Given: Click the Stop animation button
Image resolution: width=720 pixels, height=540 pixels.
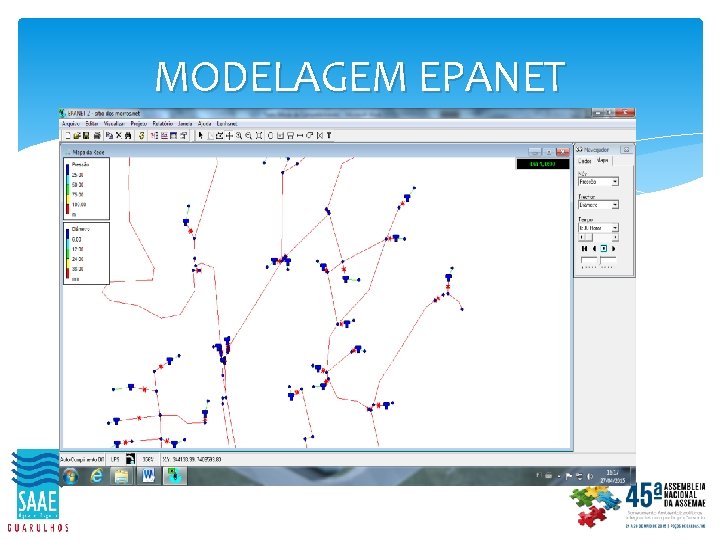Looking at the screenshot, I should (x=603, y=248).
